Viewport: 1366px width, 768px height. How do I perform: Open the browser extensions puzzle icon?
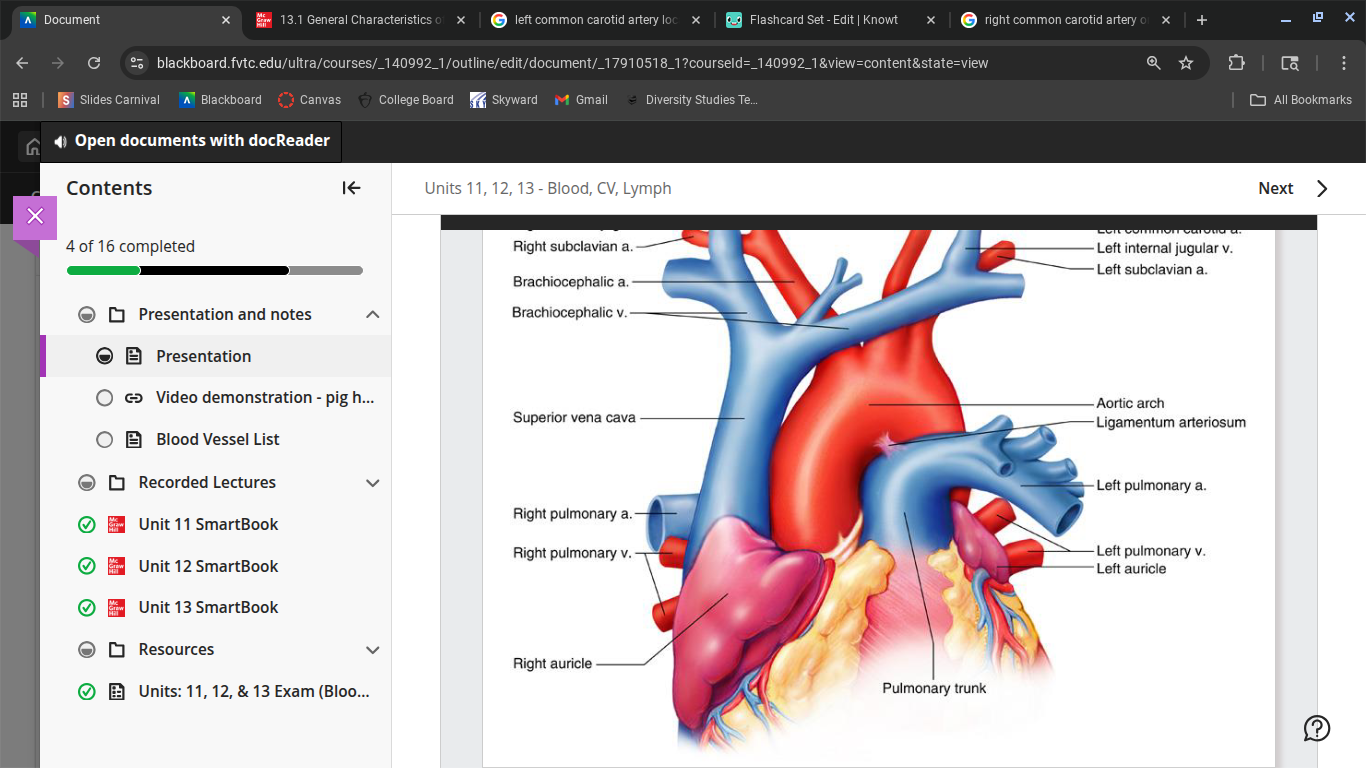point(1237,63)
